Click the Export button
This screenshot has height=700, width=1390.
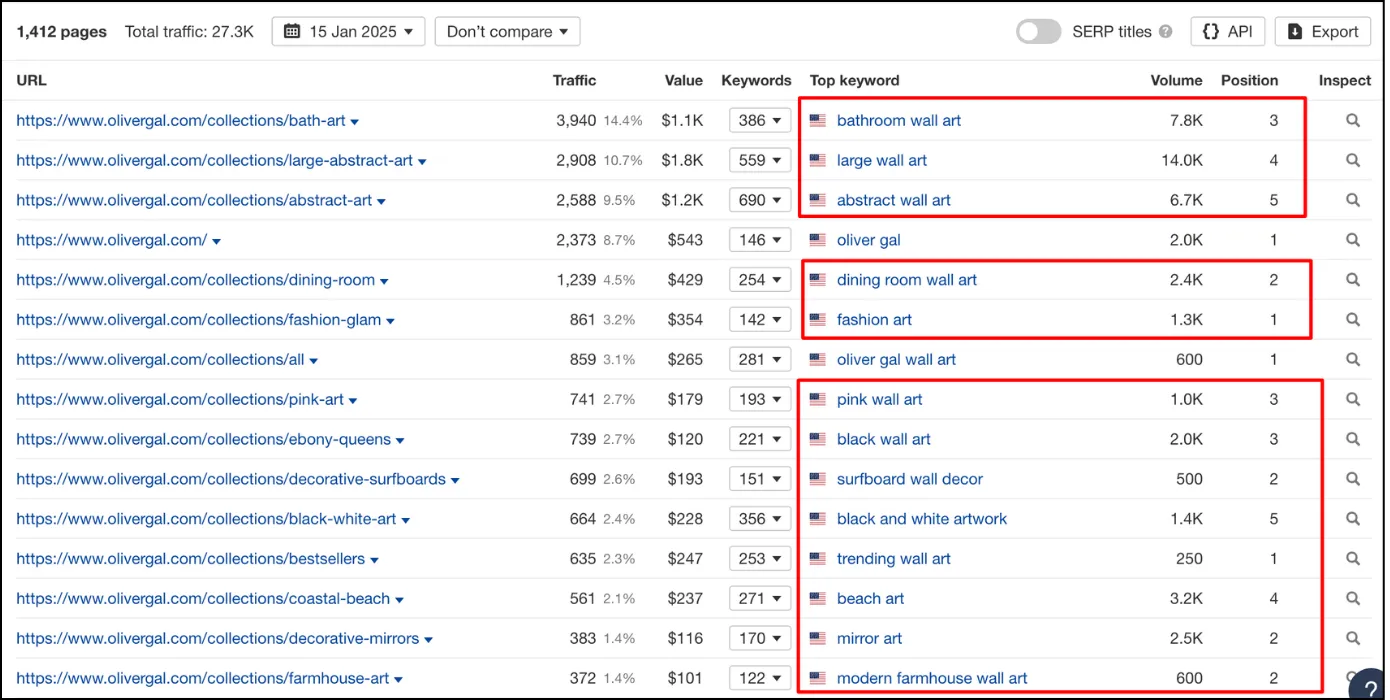point(1322,32)
